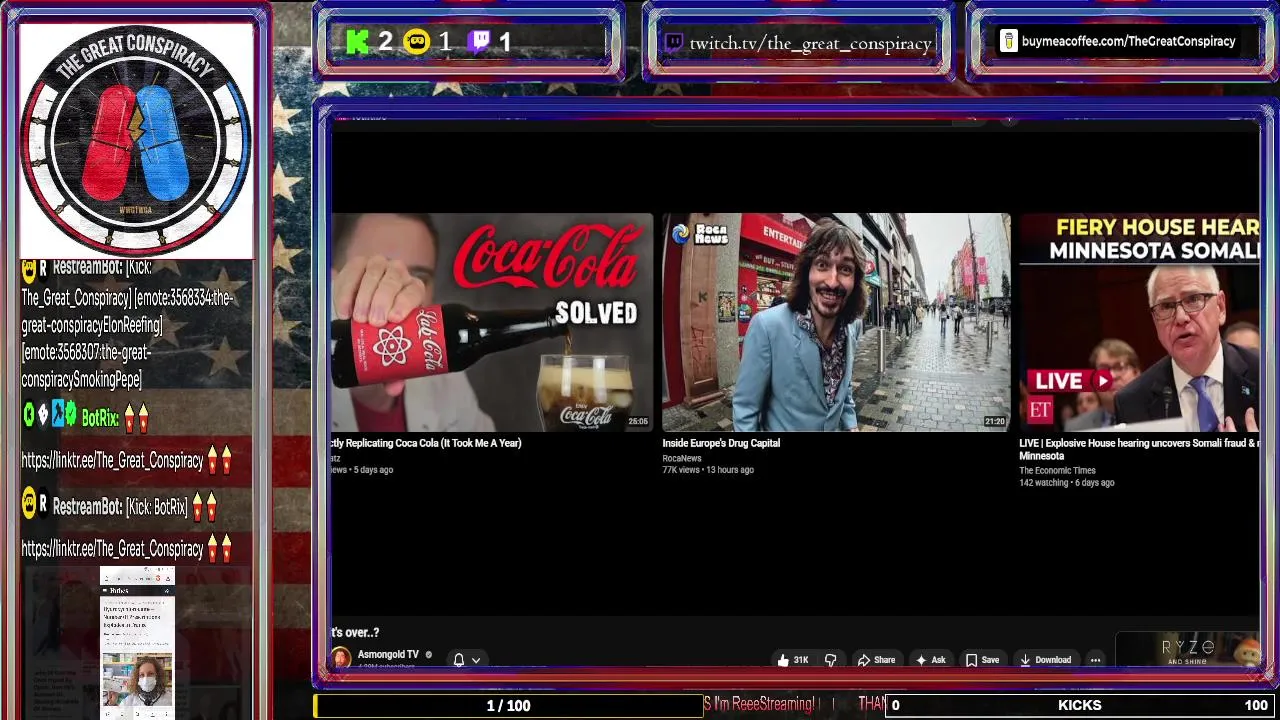
Task: Click the 21:20 duration badge on Drug Capital video
Action: [995, 422]
